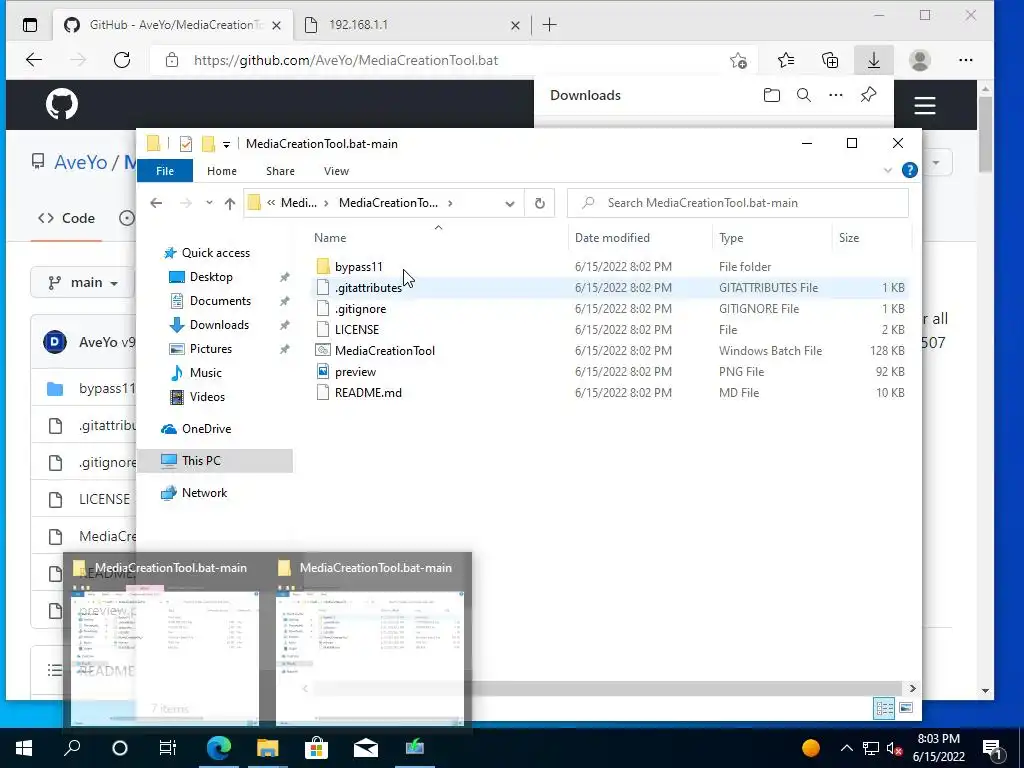Image resolution: width=1024 pixels, height=768 pixels.
Task: Go to Desktop in navigation pane
Action: pyautogui.click(x=211, y=277)
